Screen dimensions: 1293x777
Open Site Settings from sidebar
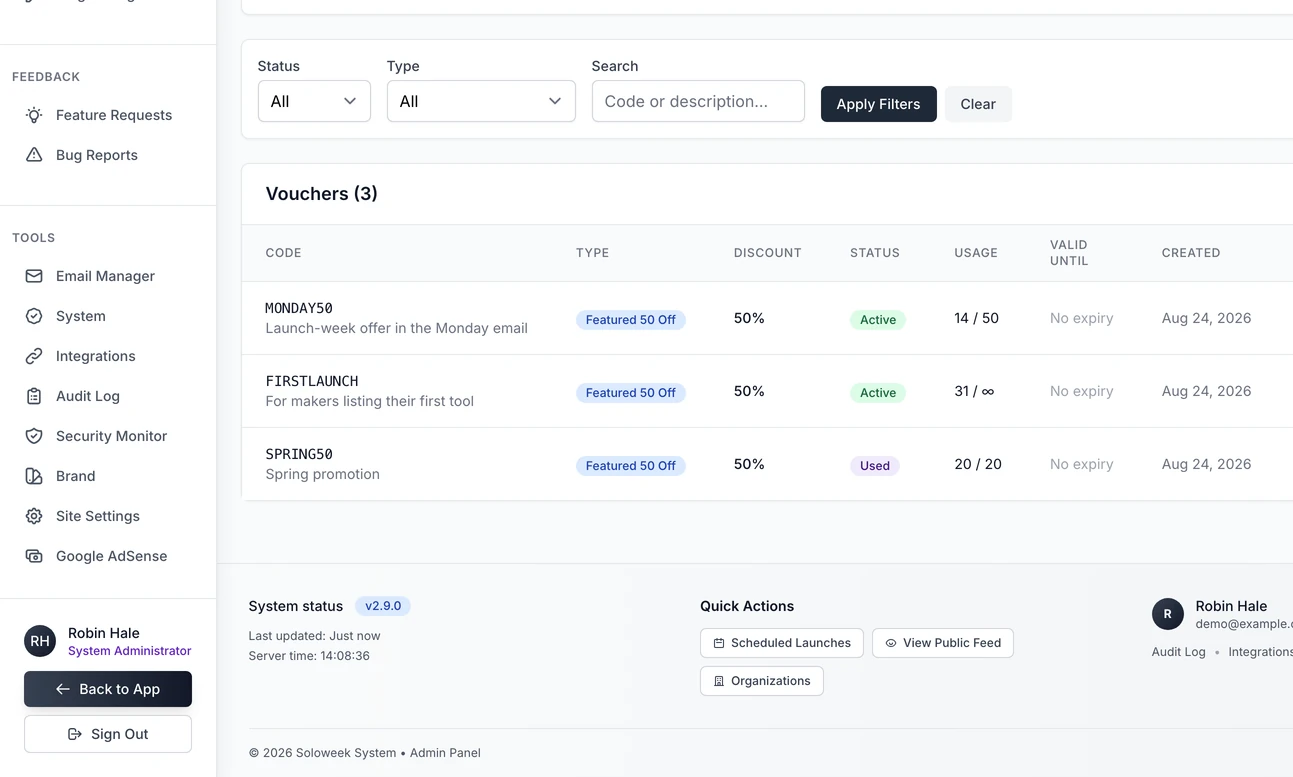click(x=108, y=516)
